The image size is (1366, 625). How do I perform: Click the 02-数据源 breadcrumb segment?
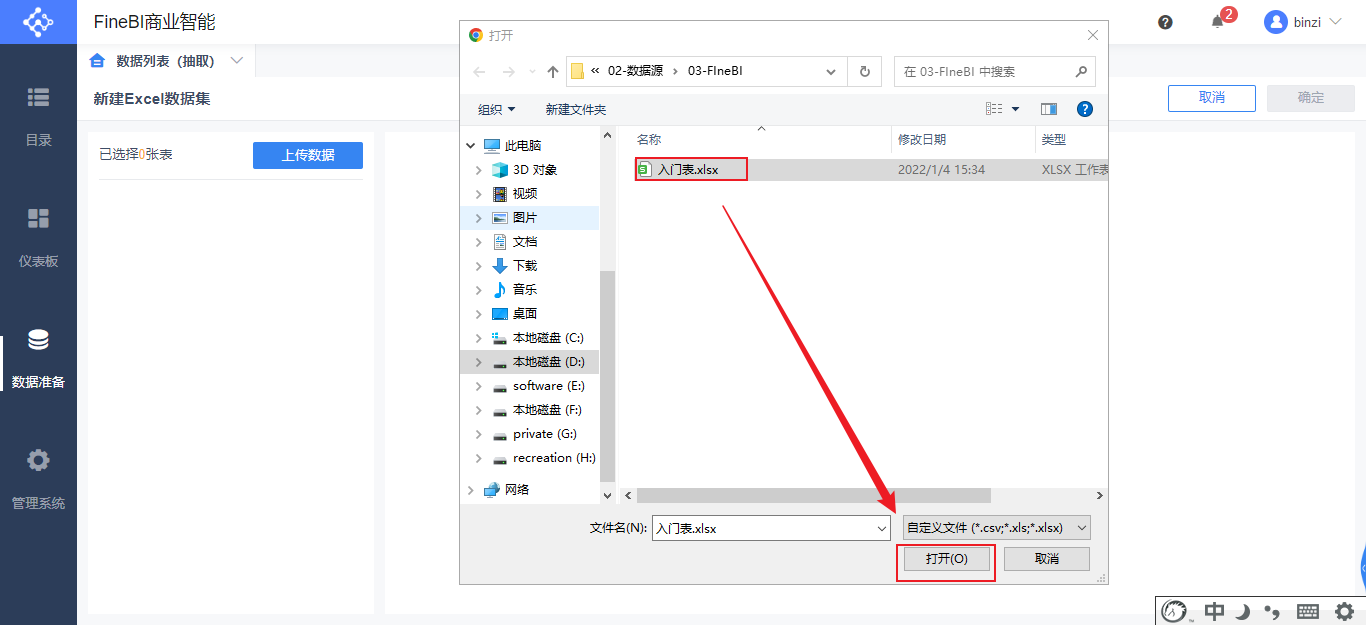tap(635, 72)
